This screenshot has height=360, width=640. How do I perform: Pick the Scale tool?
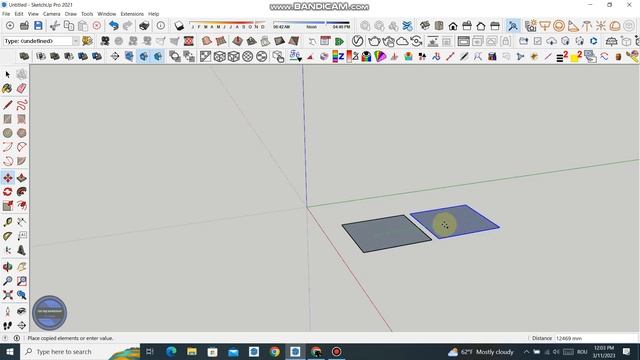7,205
